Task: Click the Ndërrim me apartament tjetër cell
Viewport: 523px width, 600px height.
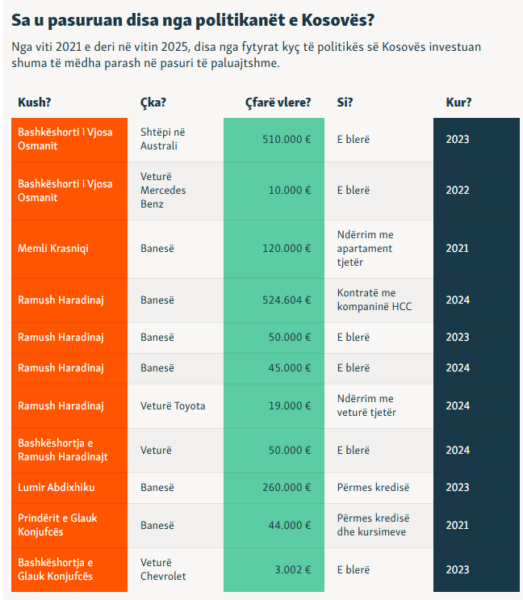Action: click(x=379, y=249)
